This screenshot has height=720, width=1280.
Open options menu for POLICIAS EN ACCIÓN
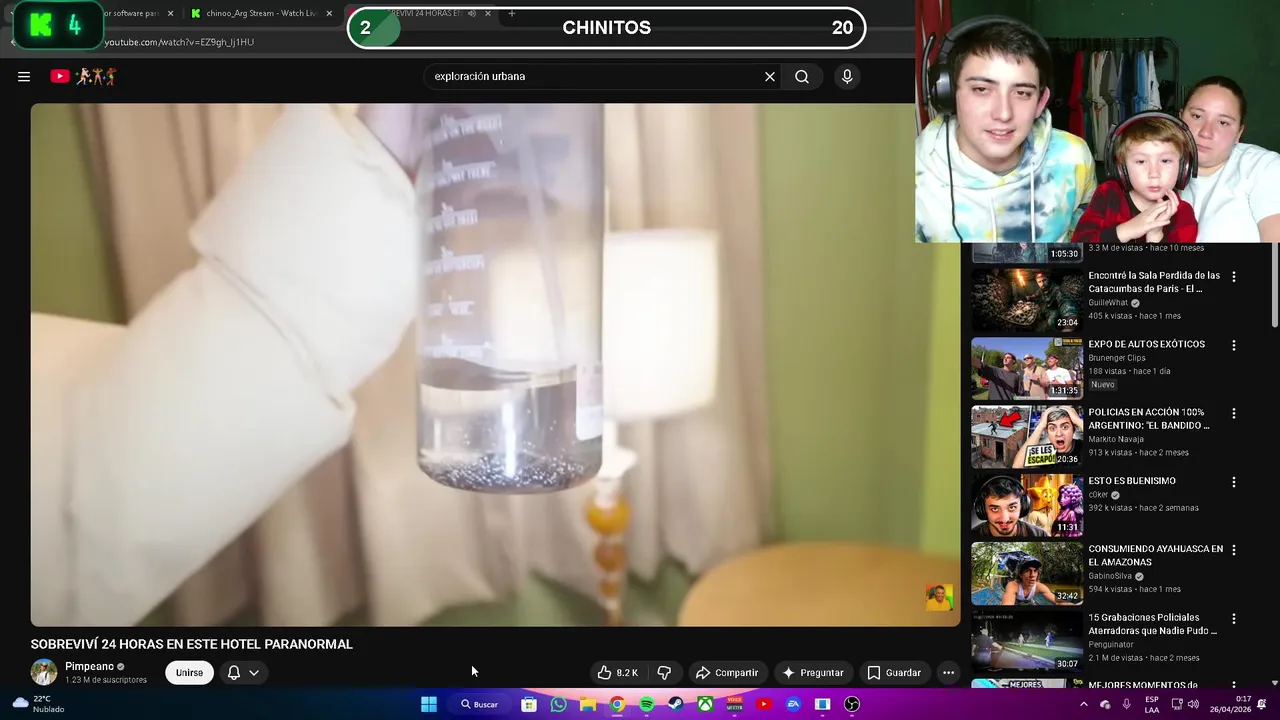[x=1233, y=413]
